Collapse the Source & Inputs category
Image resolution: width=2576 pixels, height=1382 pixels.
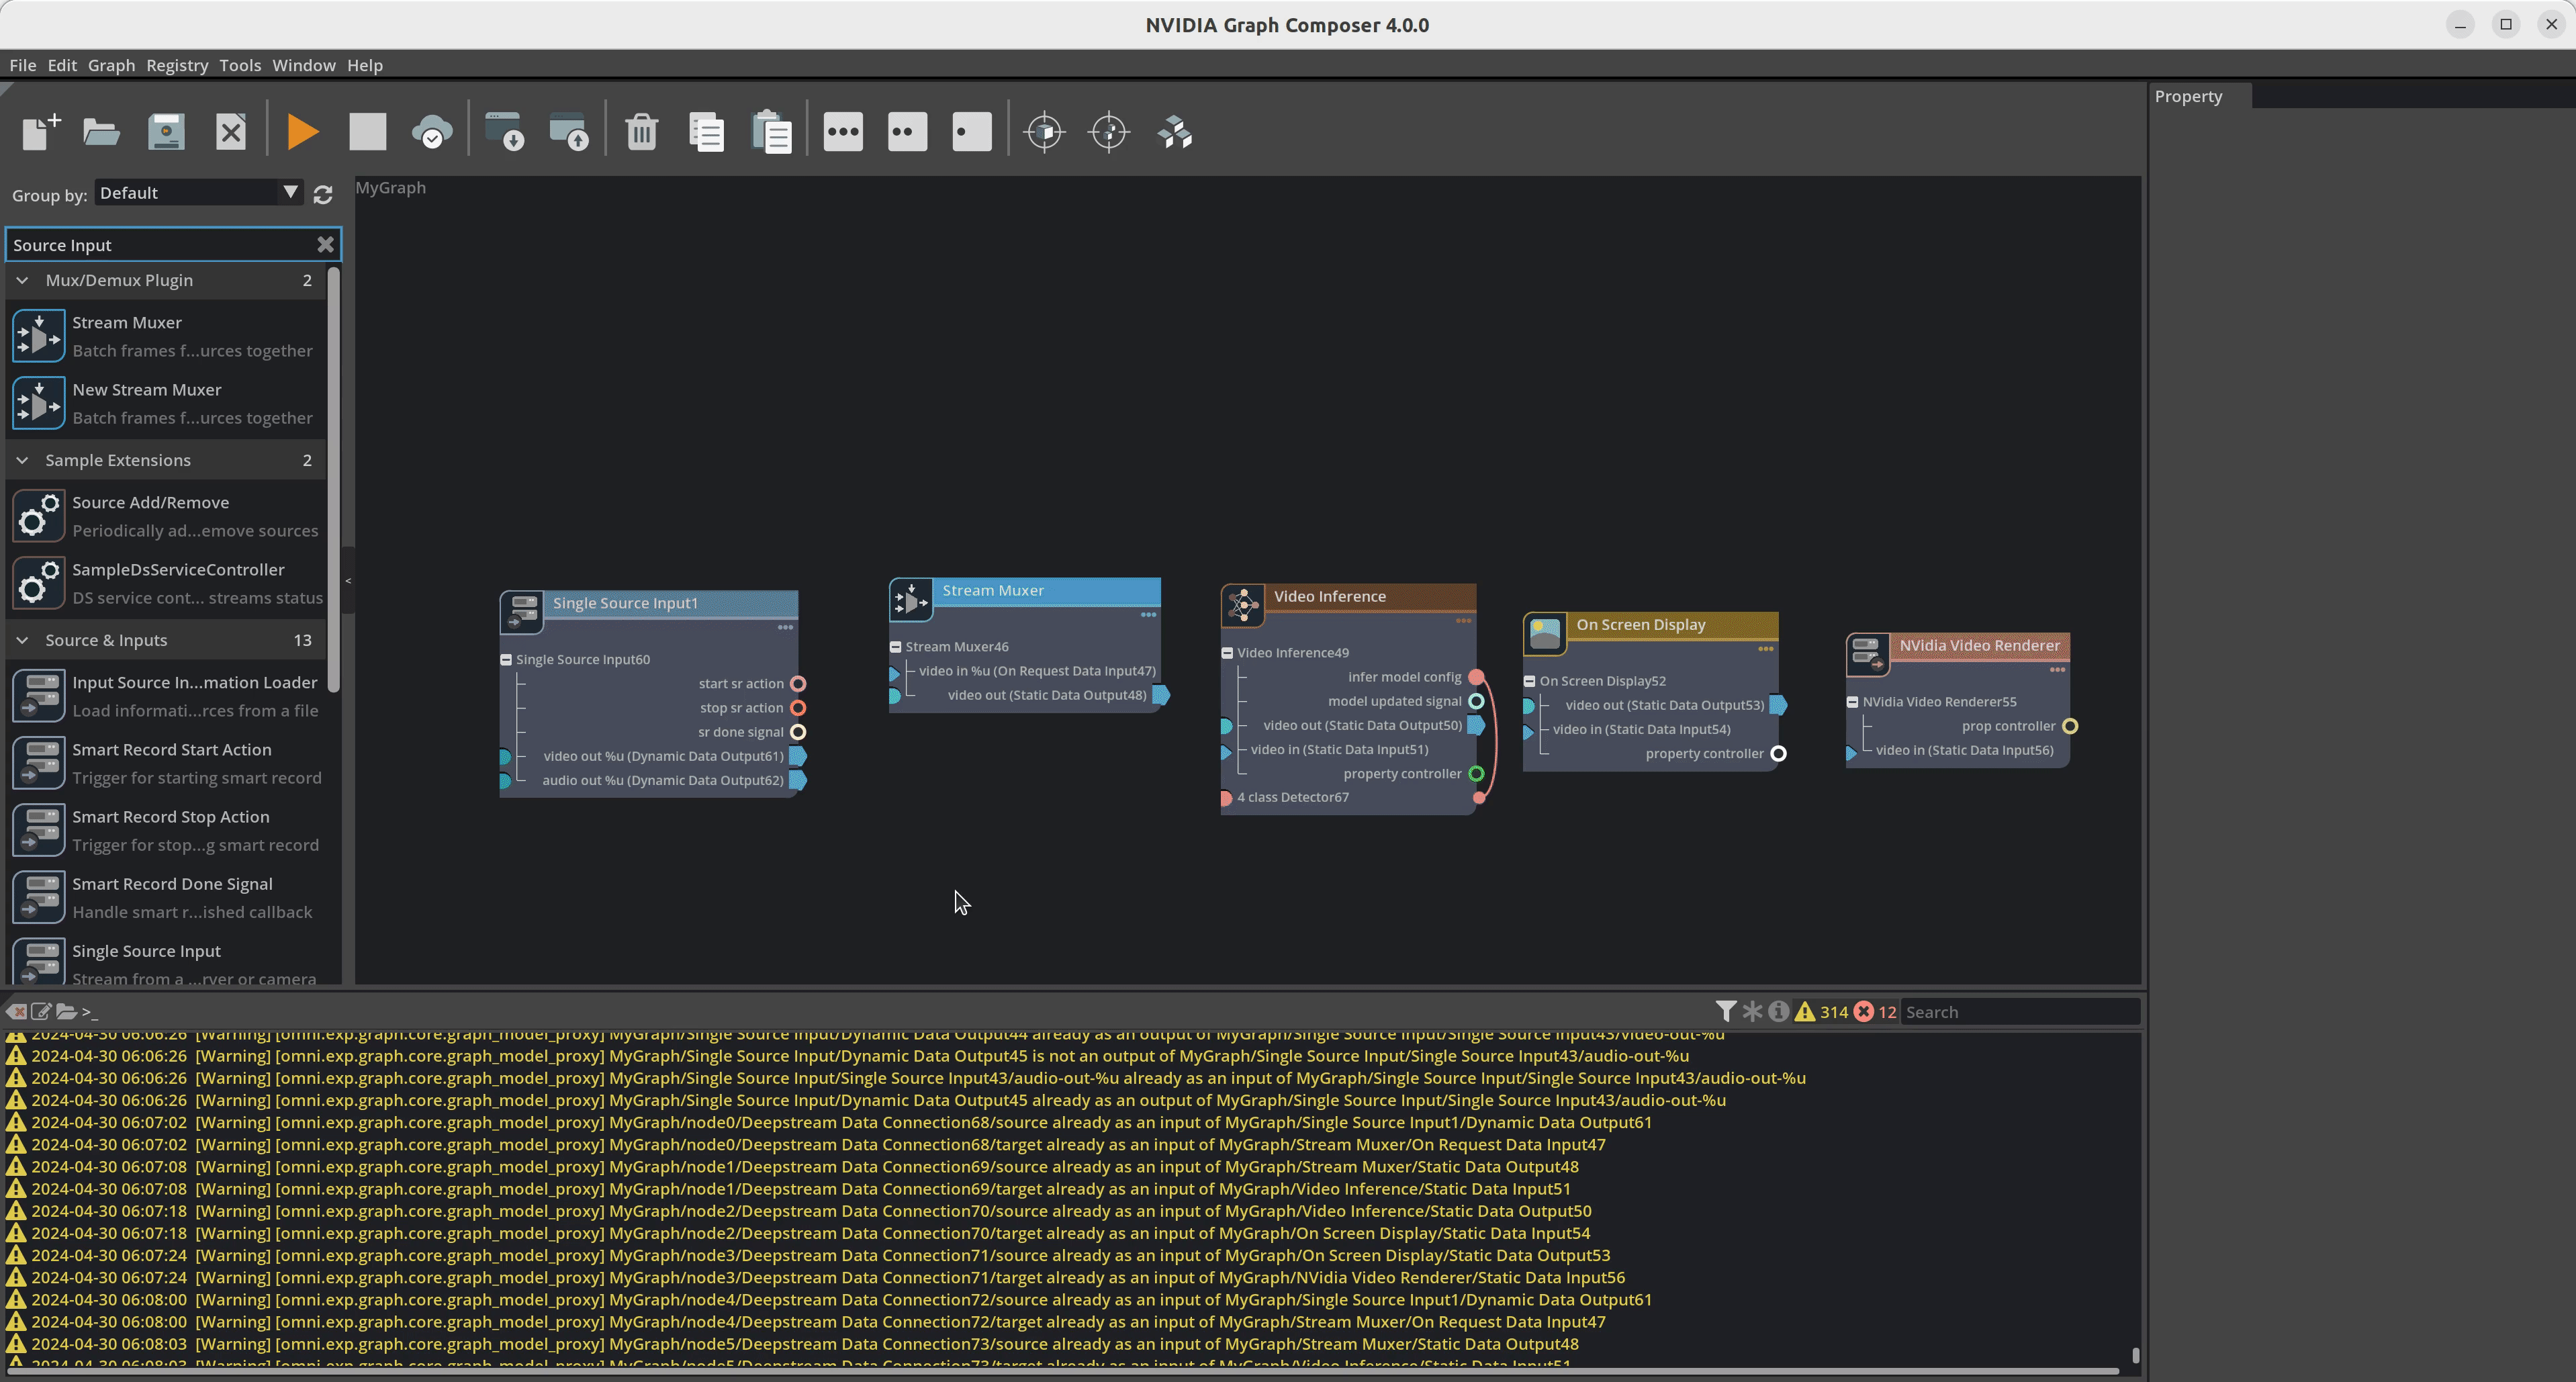tap(22, 640)
